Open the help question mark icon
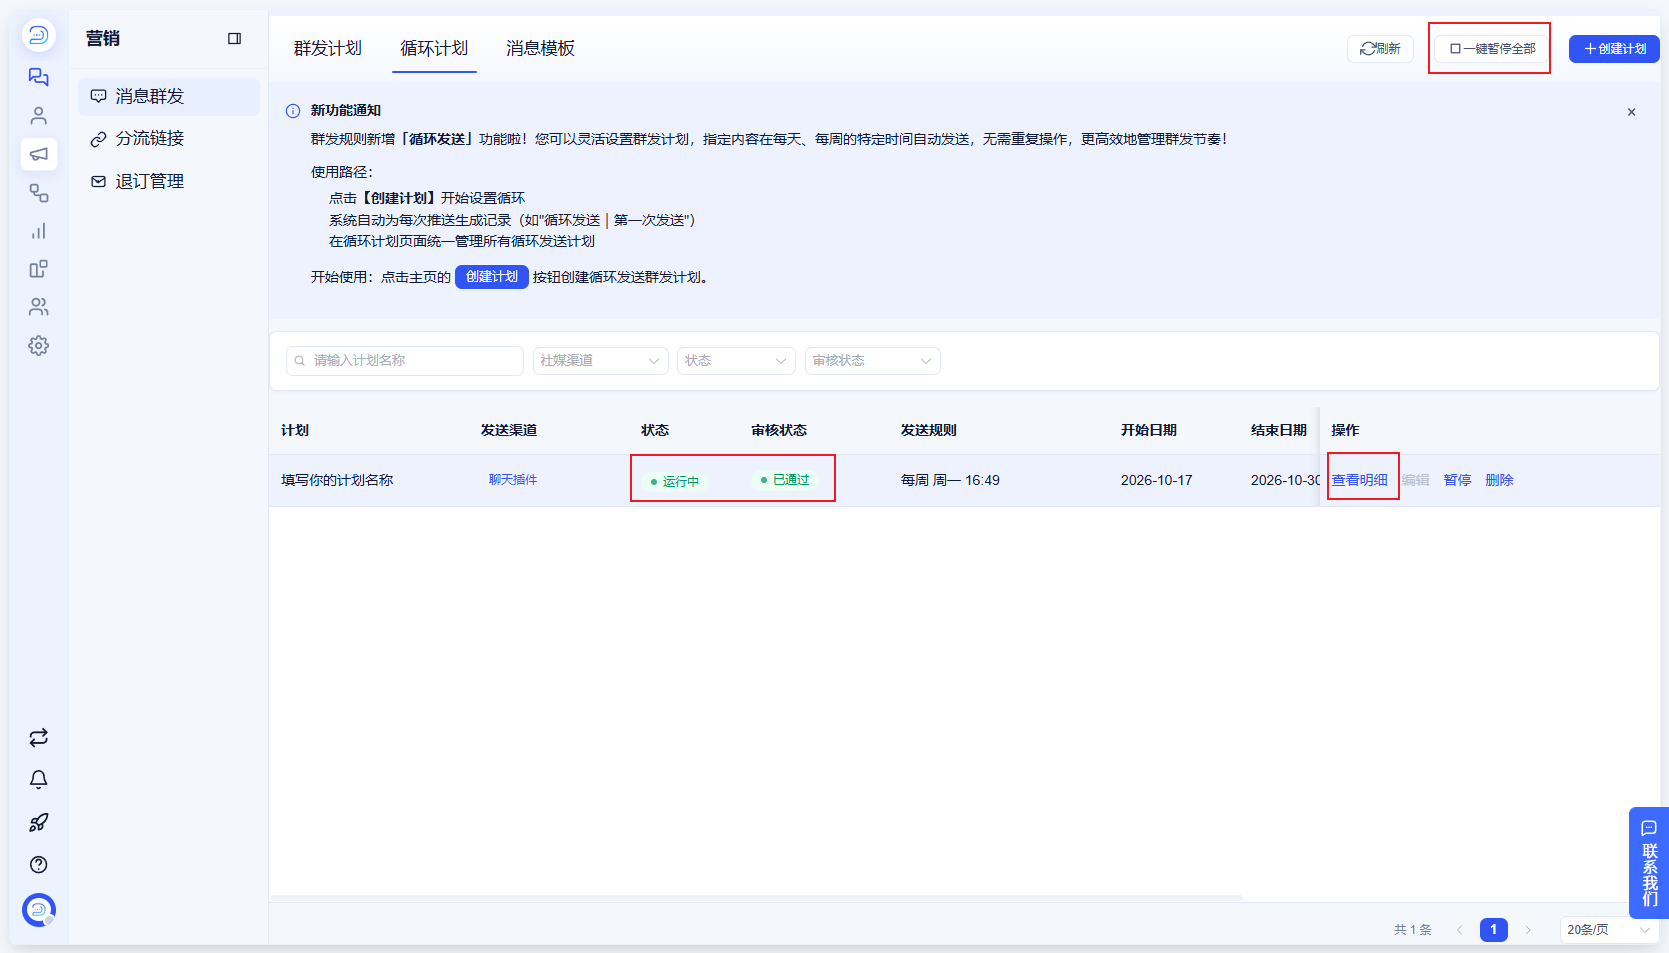1669x953 pixels. tap(38, 865)
